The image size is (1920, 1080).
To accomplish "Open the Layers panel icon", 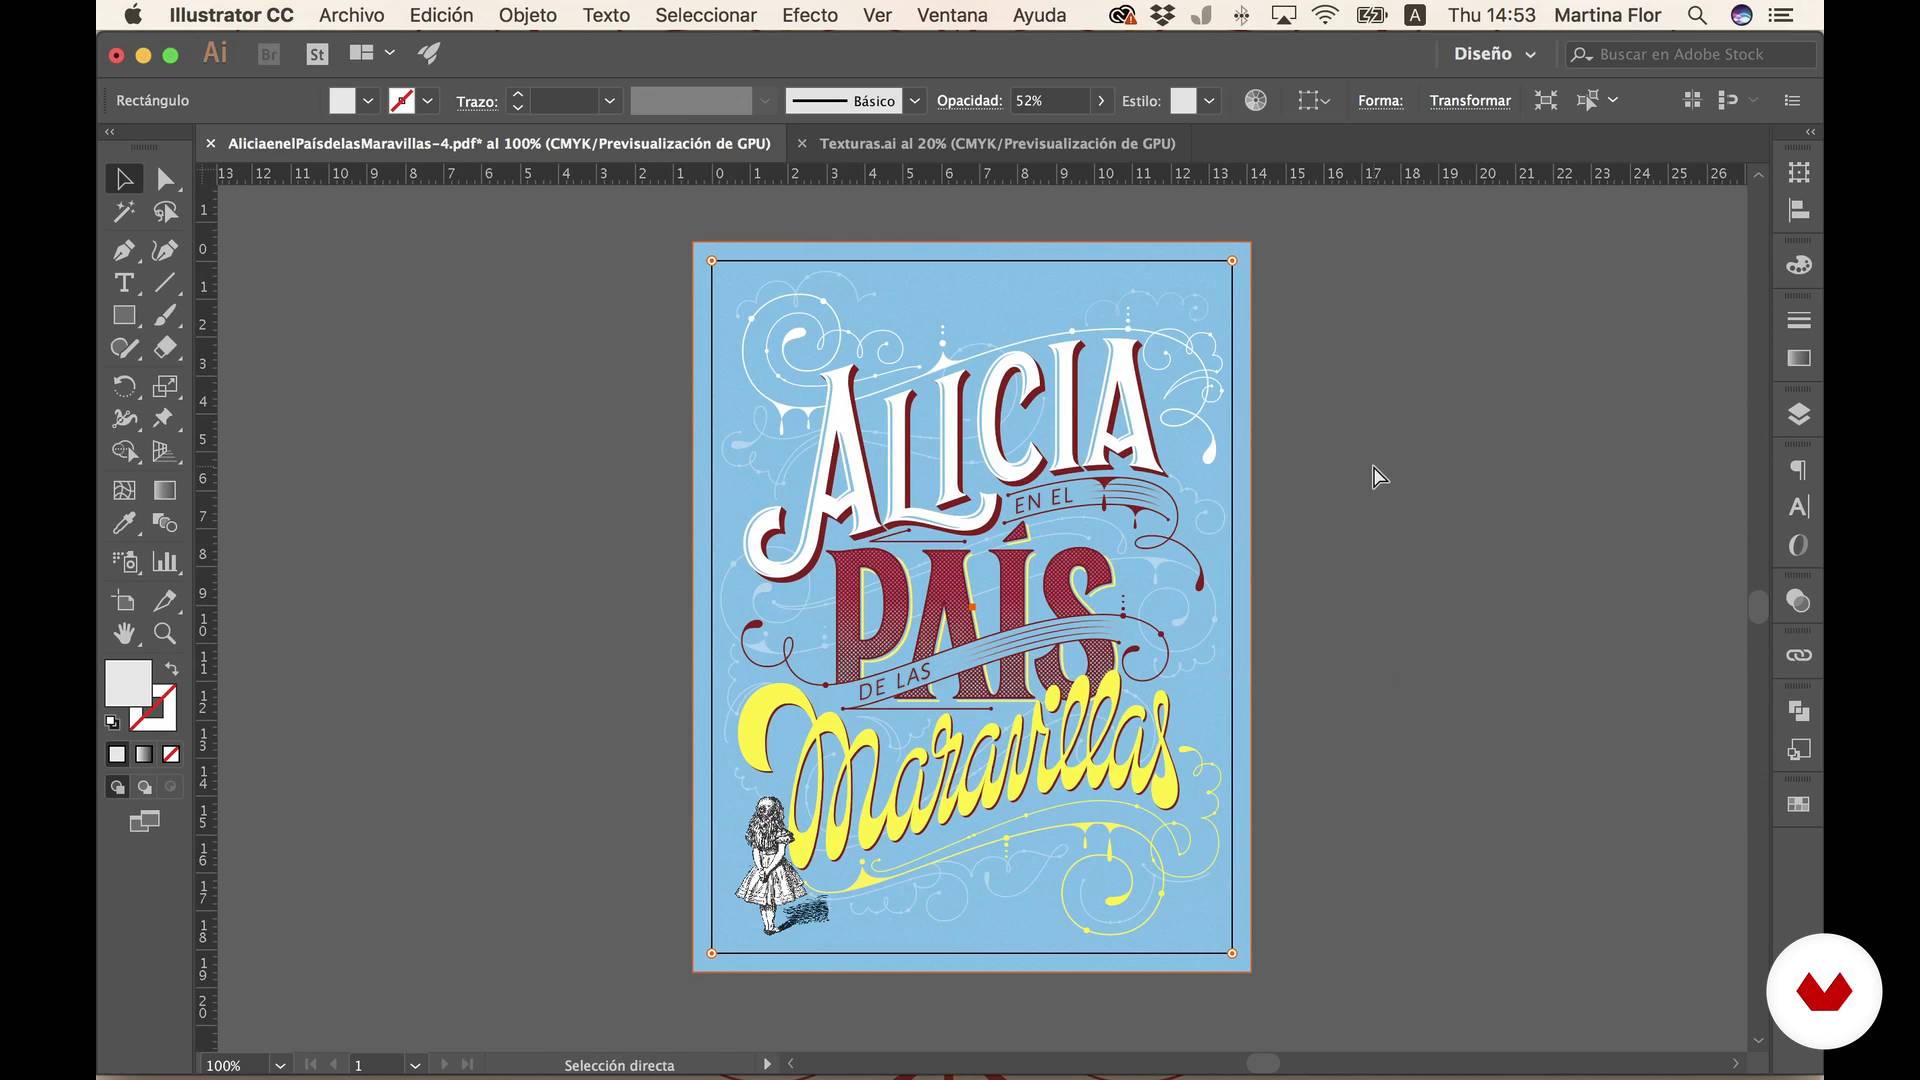I will pos(1798,414).
